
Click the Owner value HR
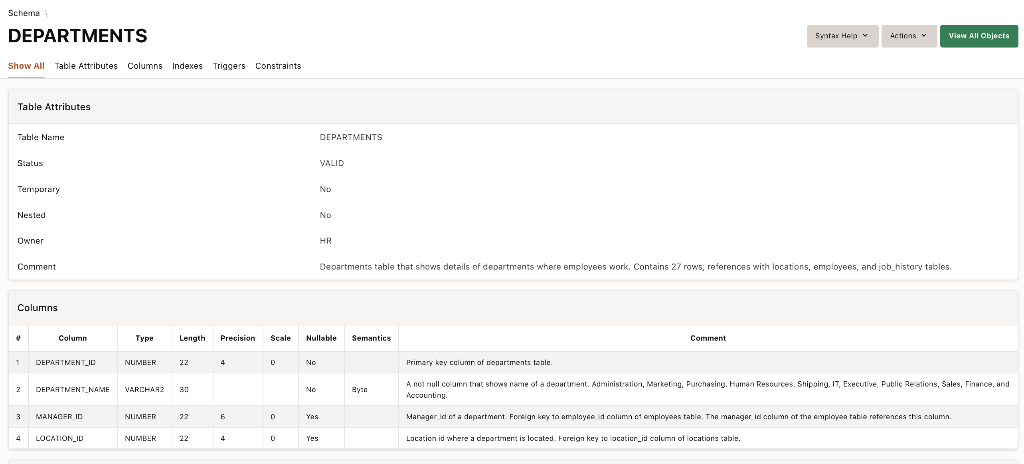pos(325,241)
